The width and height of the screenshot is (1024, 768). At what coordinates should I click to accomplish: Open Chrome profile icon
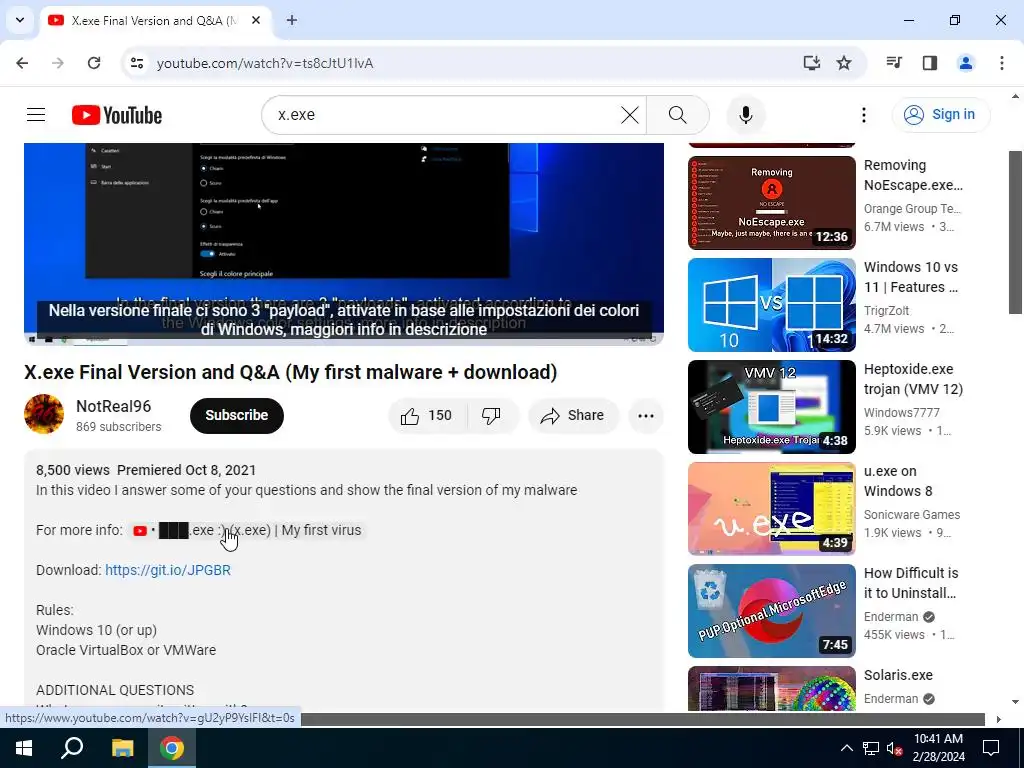[965, 63]
